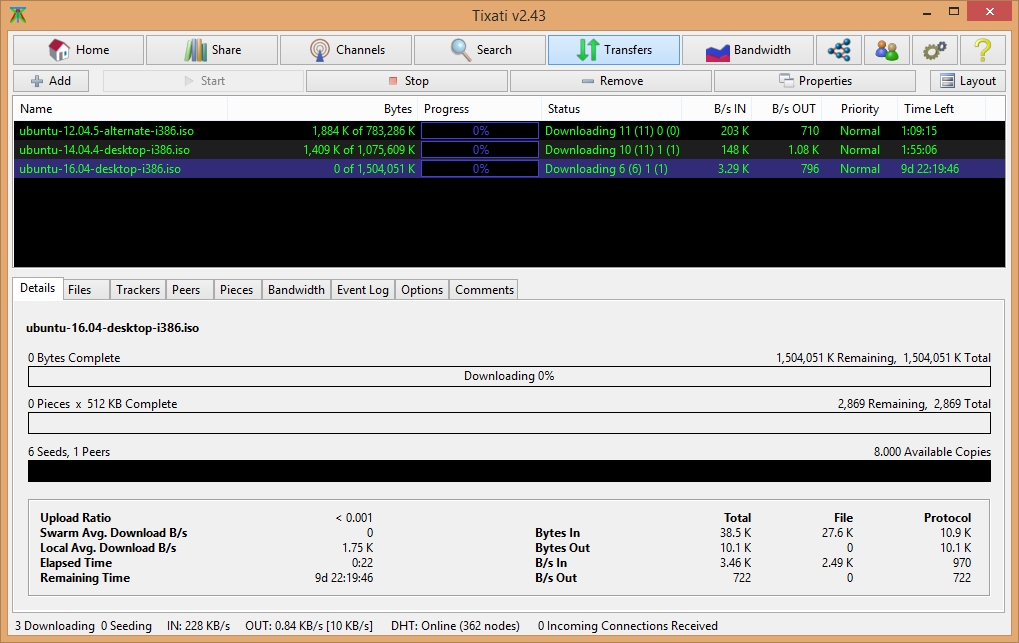Click '0 Seeding' in status bar

point(126,625)
